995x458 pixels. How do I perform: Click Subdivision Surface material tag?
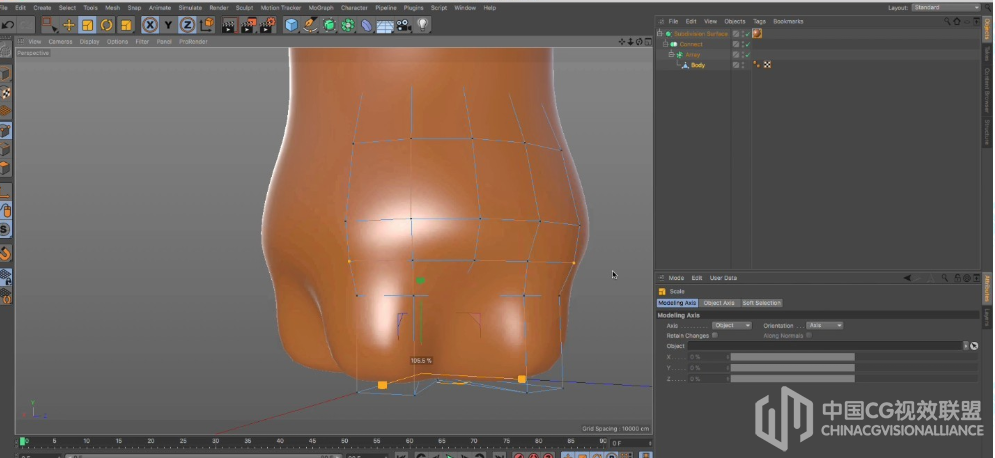pos(757,34)
